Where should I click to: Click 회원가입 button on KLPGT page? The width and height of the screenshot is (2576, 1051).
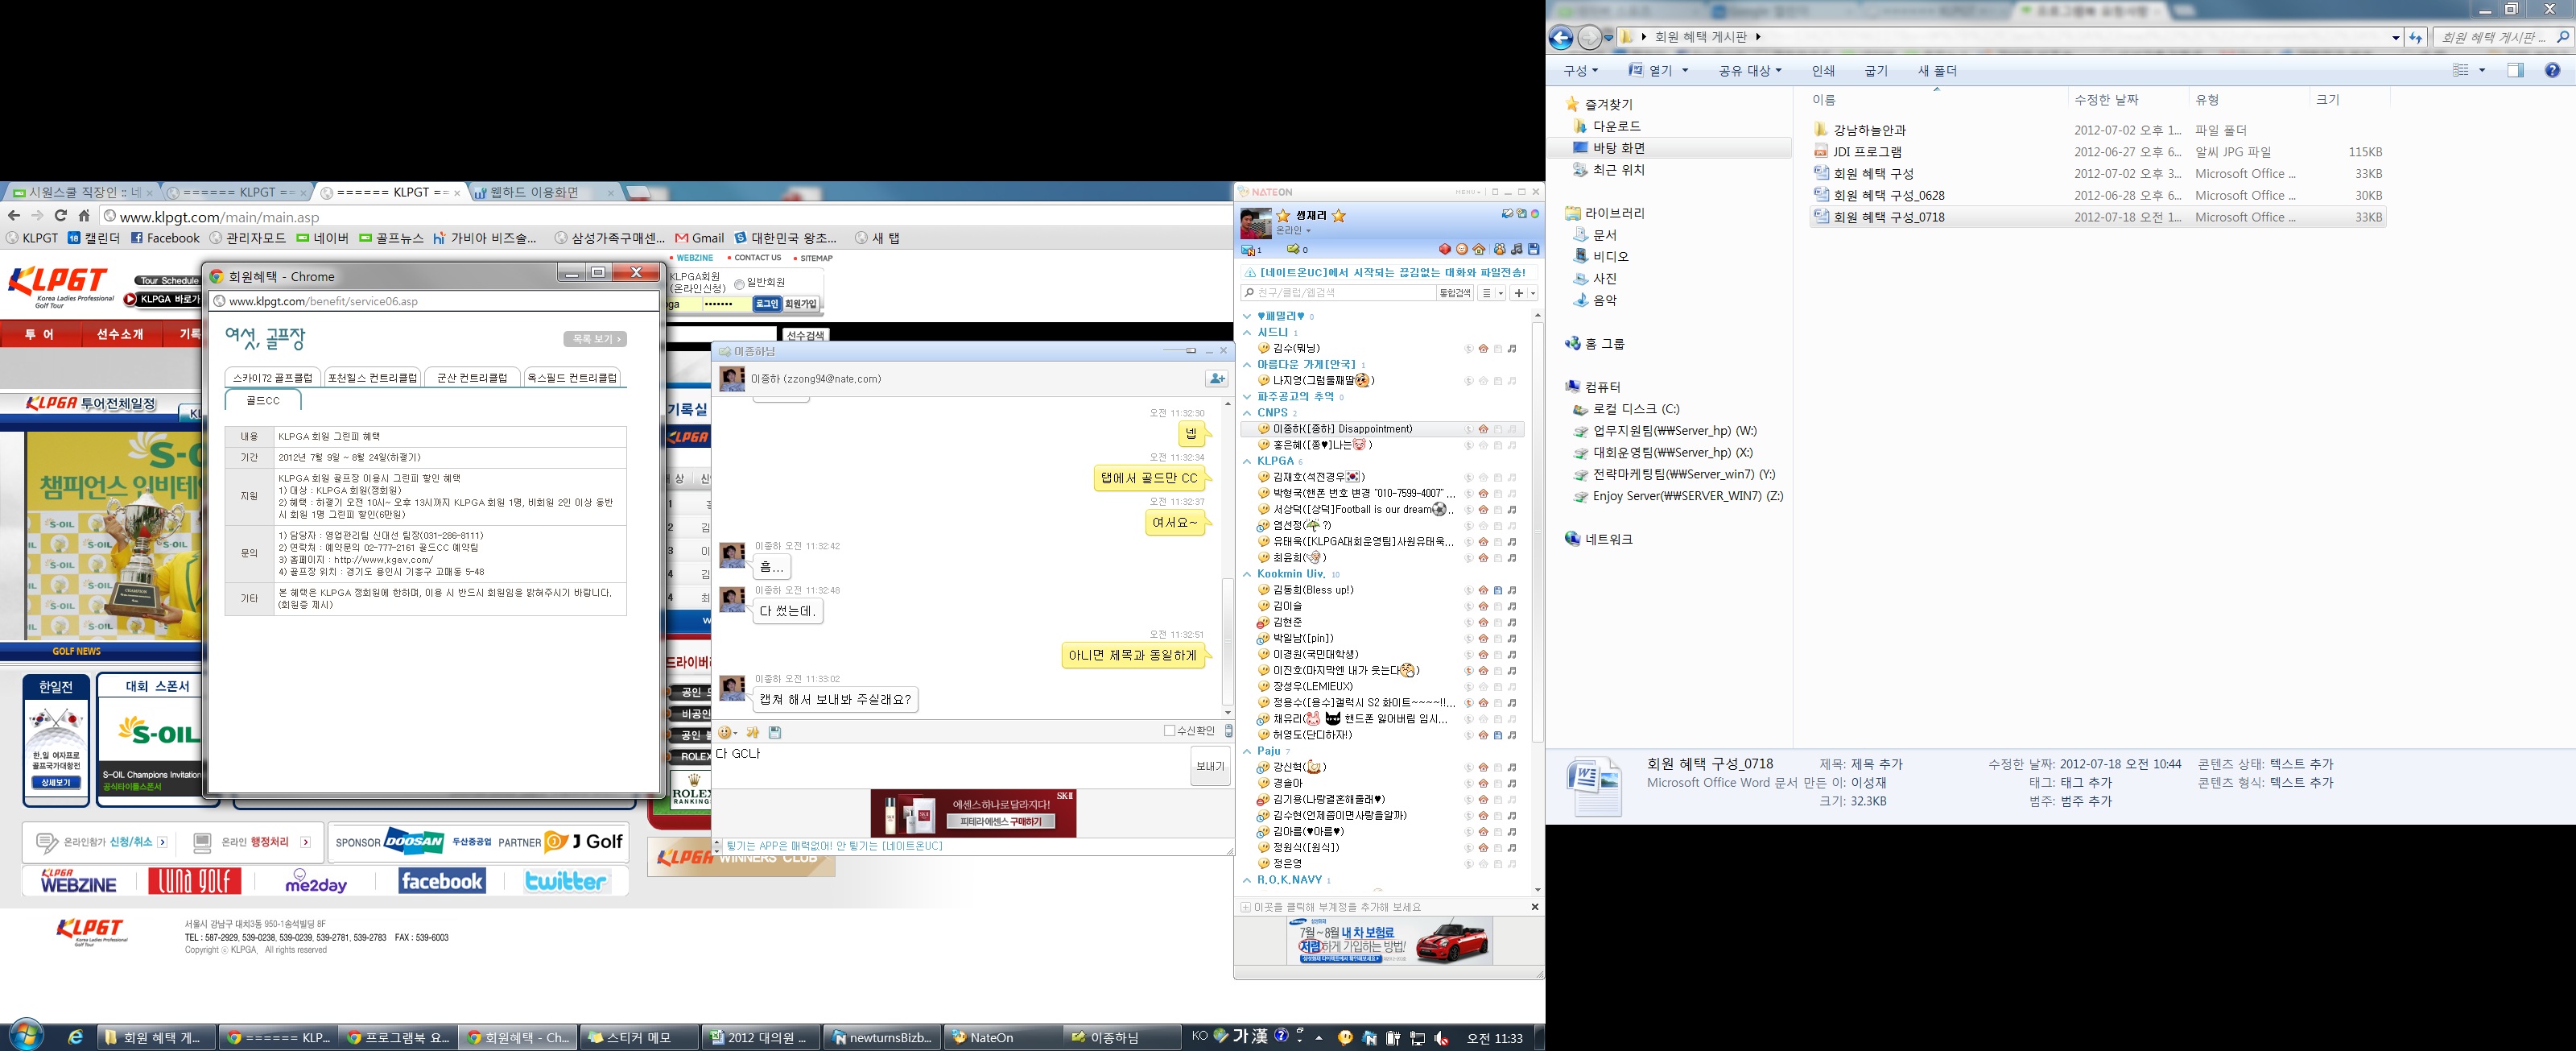click(801, 304)
